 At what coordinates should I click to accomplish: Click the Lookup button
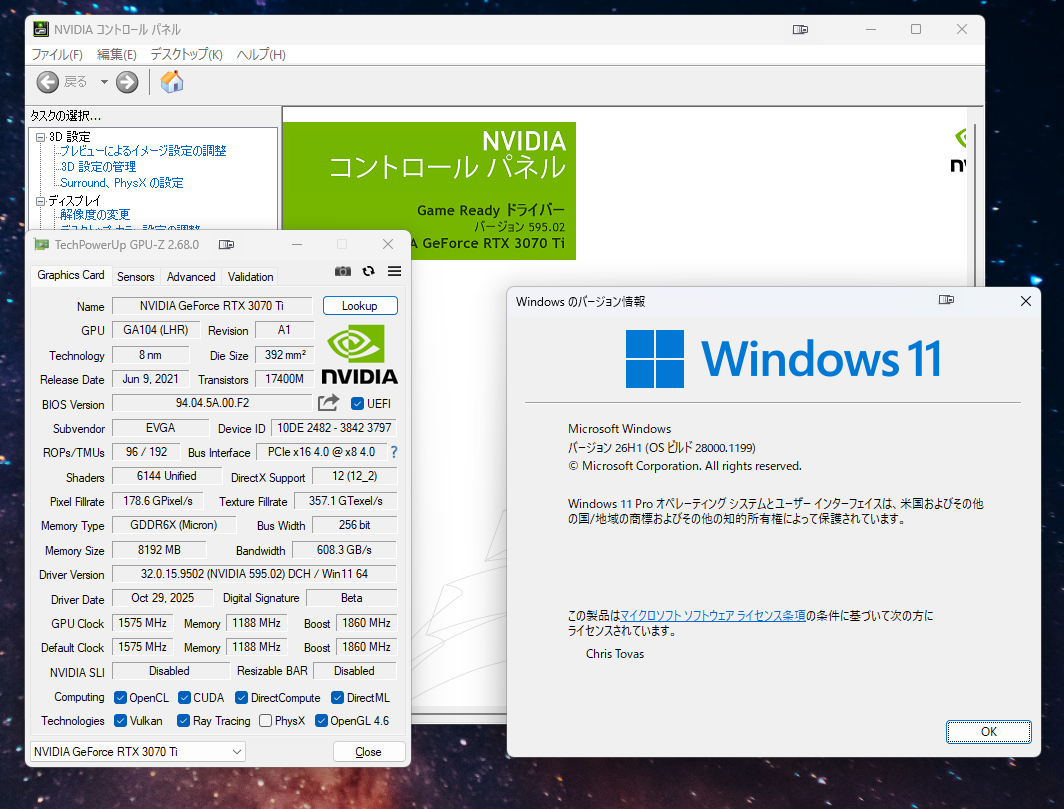360,306
